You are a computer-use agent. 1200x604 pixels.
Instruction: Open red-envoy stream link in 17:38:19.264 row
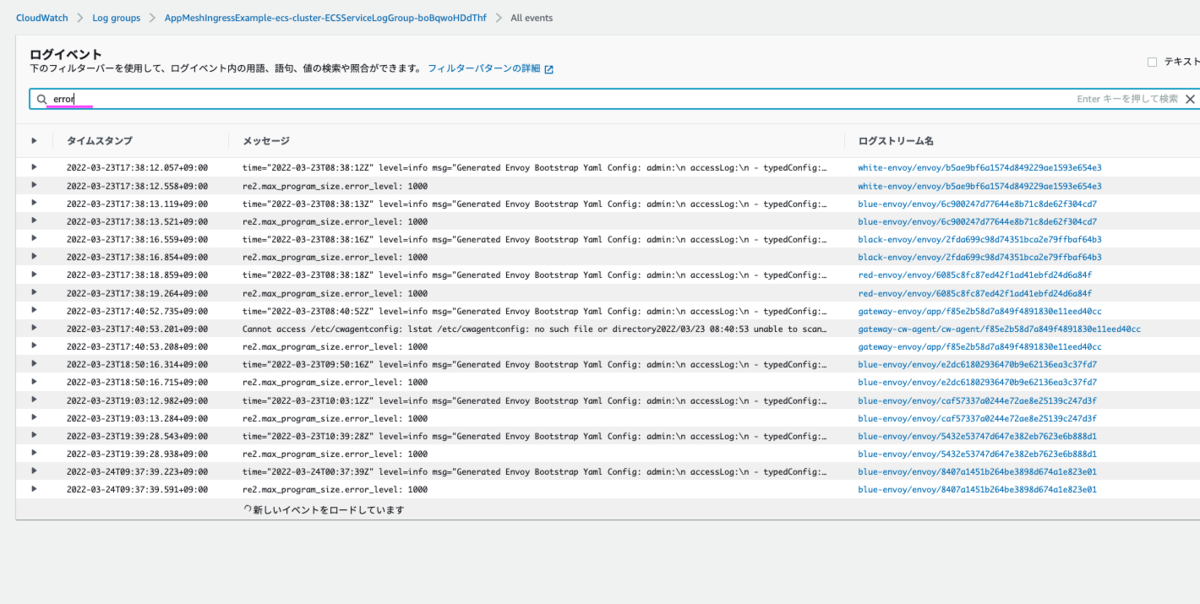click(x=975, y=292)
